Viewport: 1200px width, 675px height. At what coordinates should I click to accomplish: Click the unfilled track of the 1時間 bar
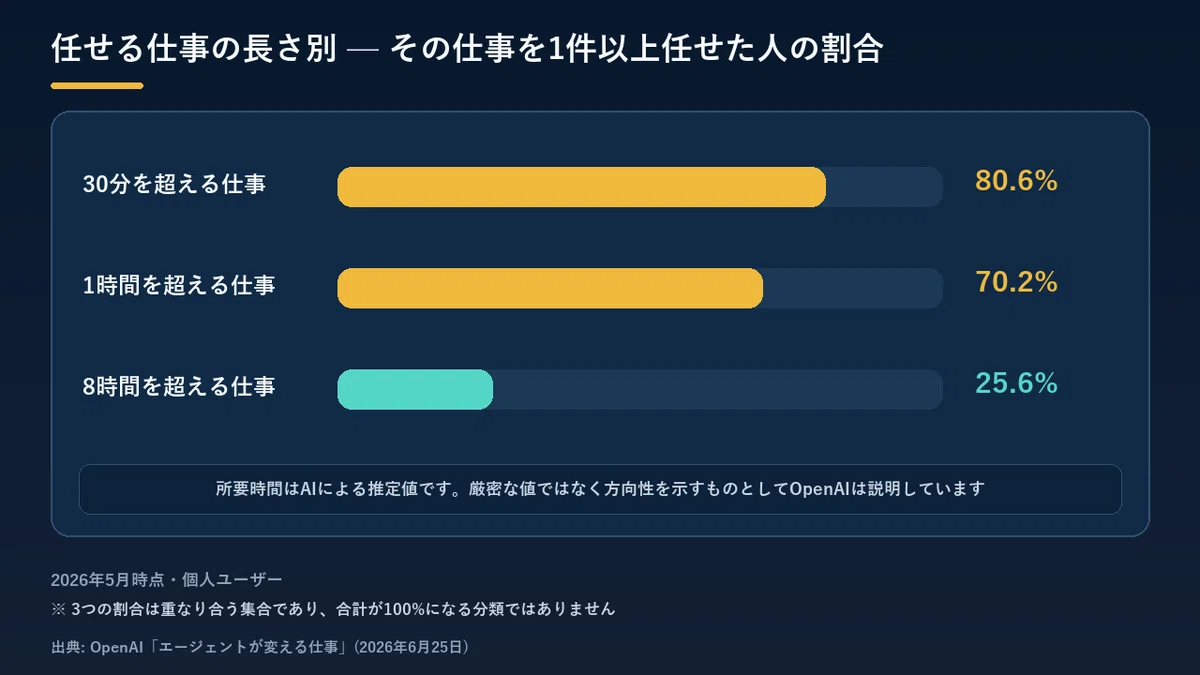853,288
